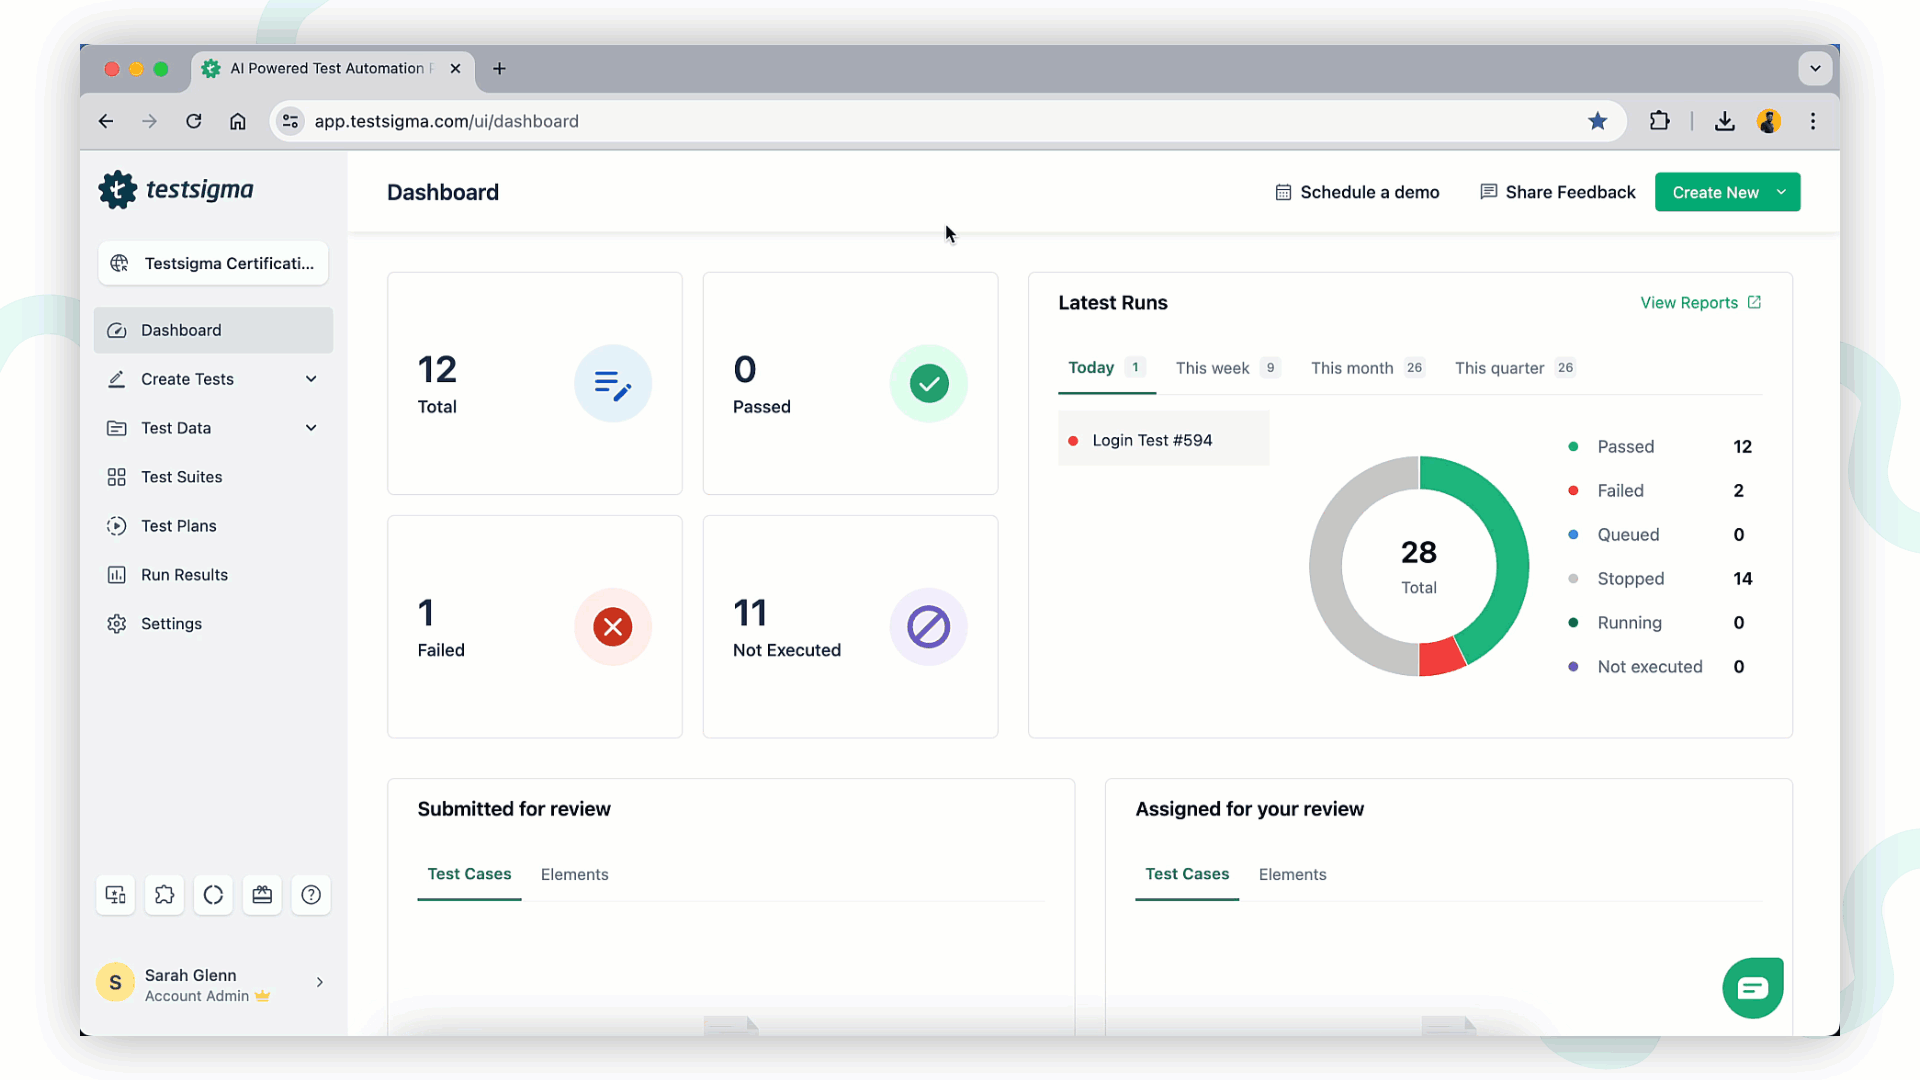The image size is (1920, 1080).
Task: Reload the browser page
Action: 194,121
